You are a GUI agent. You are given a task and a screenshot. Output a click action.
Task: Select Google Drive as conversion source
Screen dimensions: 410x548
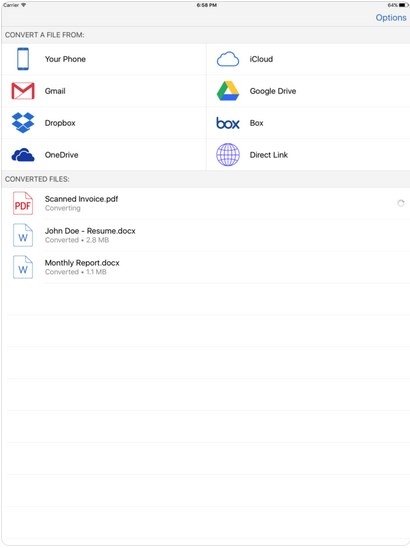(308, 91)
